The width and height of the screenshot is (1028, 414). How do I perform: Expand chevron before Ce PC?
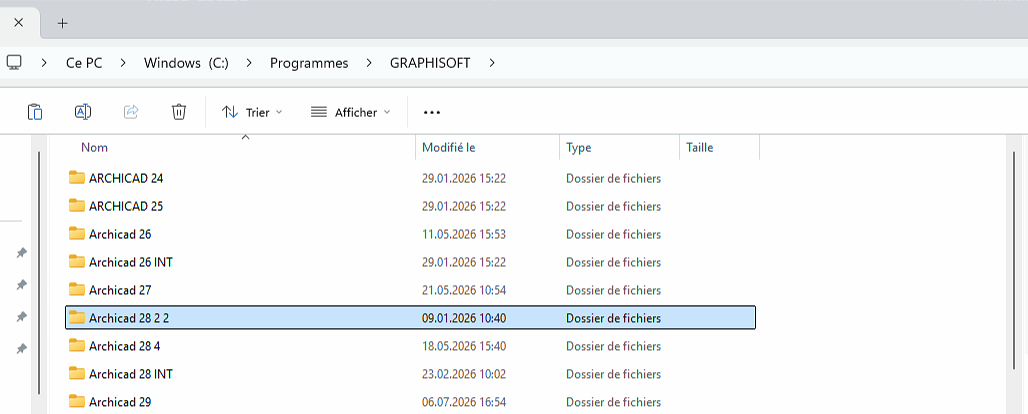pos(45,63)
